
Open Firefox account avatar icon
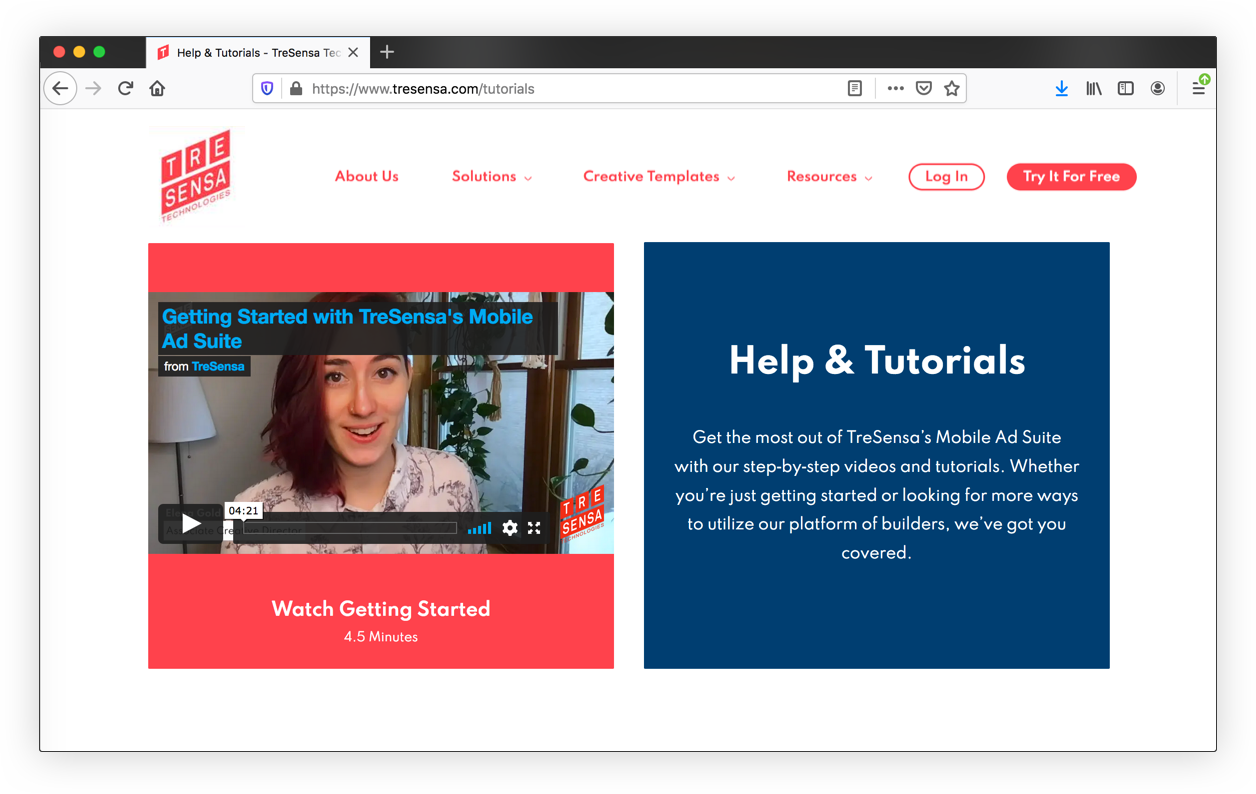click(x=1158, y=88)
